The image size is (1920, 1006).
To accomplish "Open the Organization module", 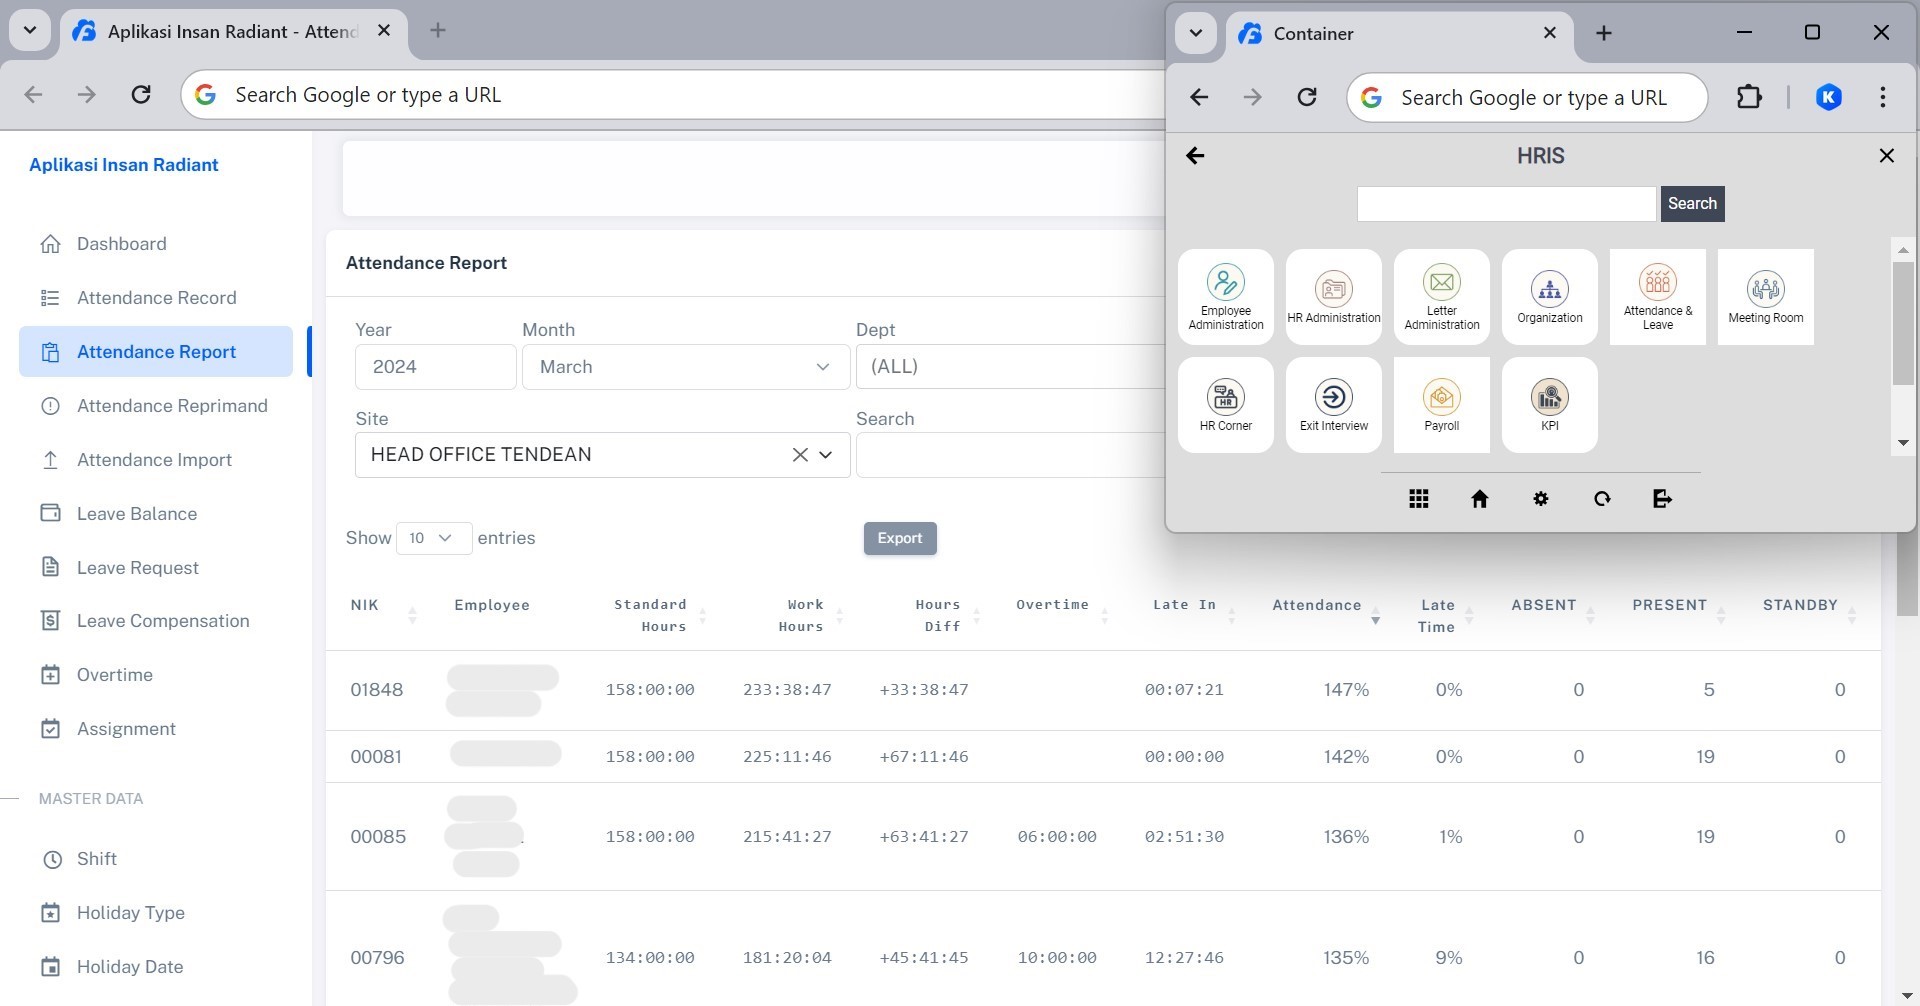I will click(x=1549, y=296).
